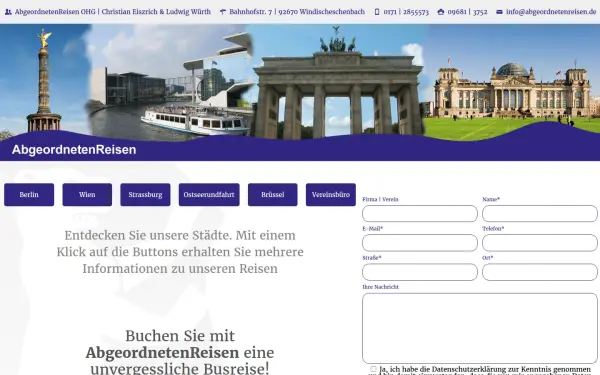Click the Victory Column banner image
Screen dimensions: 600x375
pos(44,80)
